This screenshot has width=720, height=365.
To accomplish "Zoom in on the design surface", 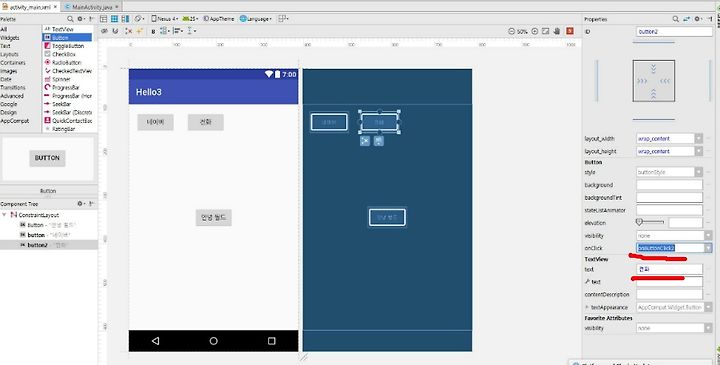I will pyautogui.click(x=534, y=31).
